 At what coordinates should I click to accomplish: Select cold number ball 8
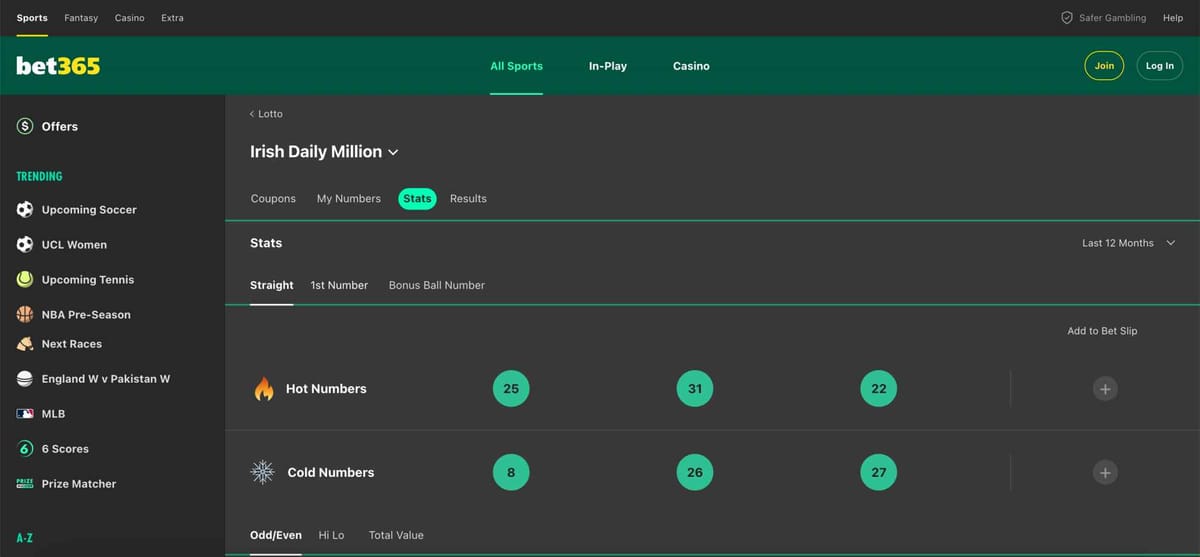tap(511, 473)
